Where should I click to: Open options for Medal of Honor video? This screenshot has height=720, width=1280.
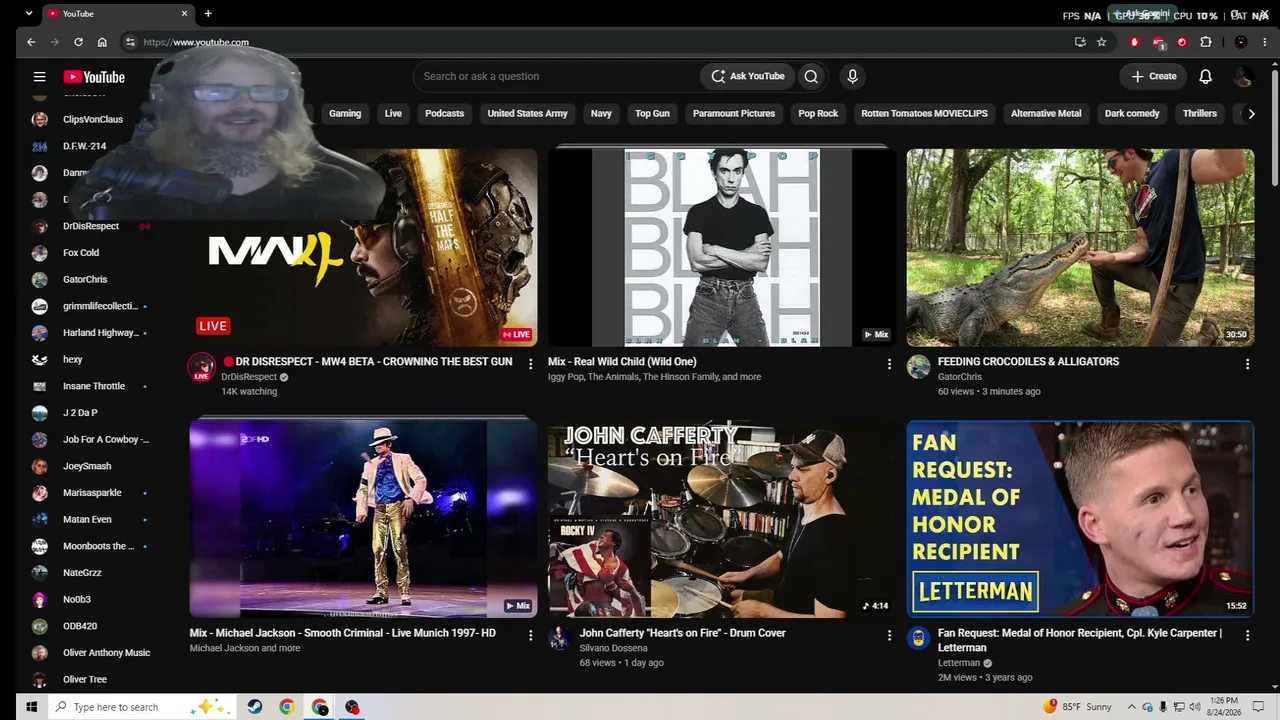tap(1247, 635)
